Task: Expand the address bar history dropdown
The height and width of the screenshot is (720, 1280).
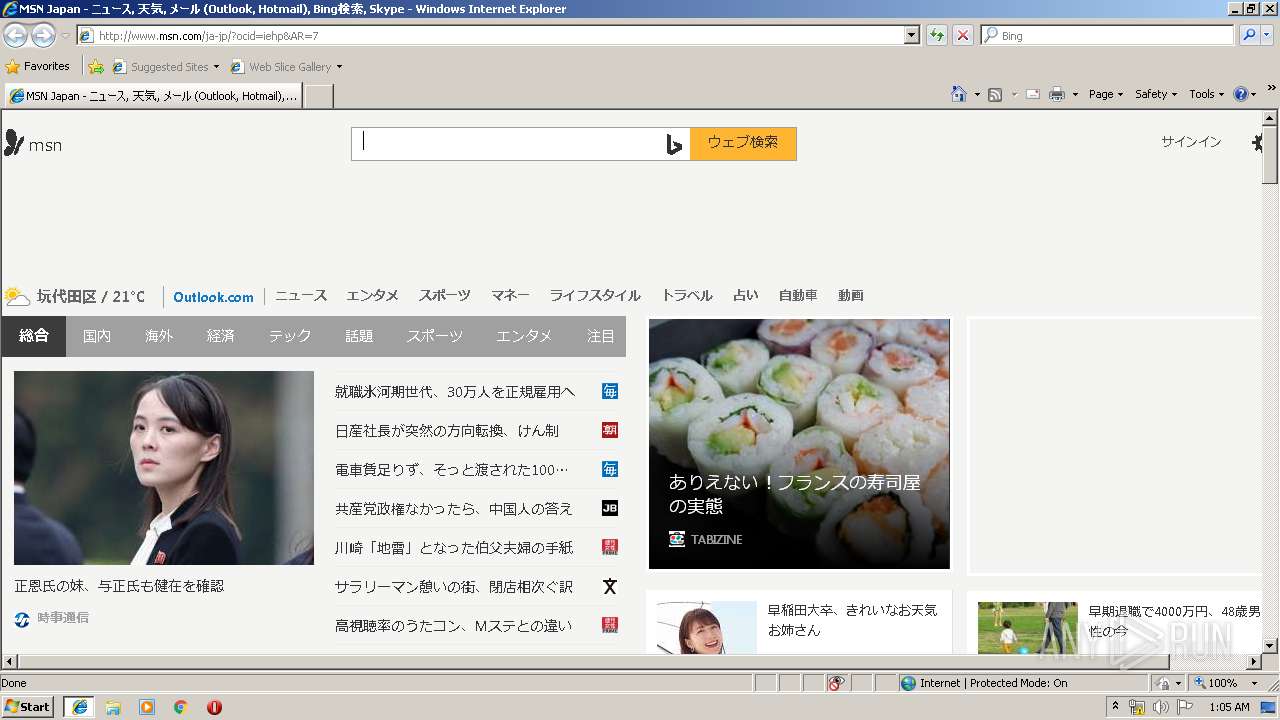Action: pos(911,35)
